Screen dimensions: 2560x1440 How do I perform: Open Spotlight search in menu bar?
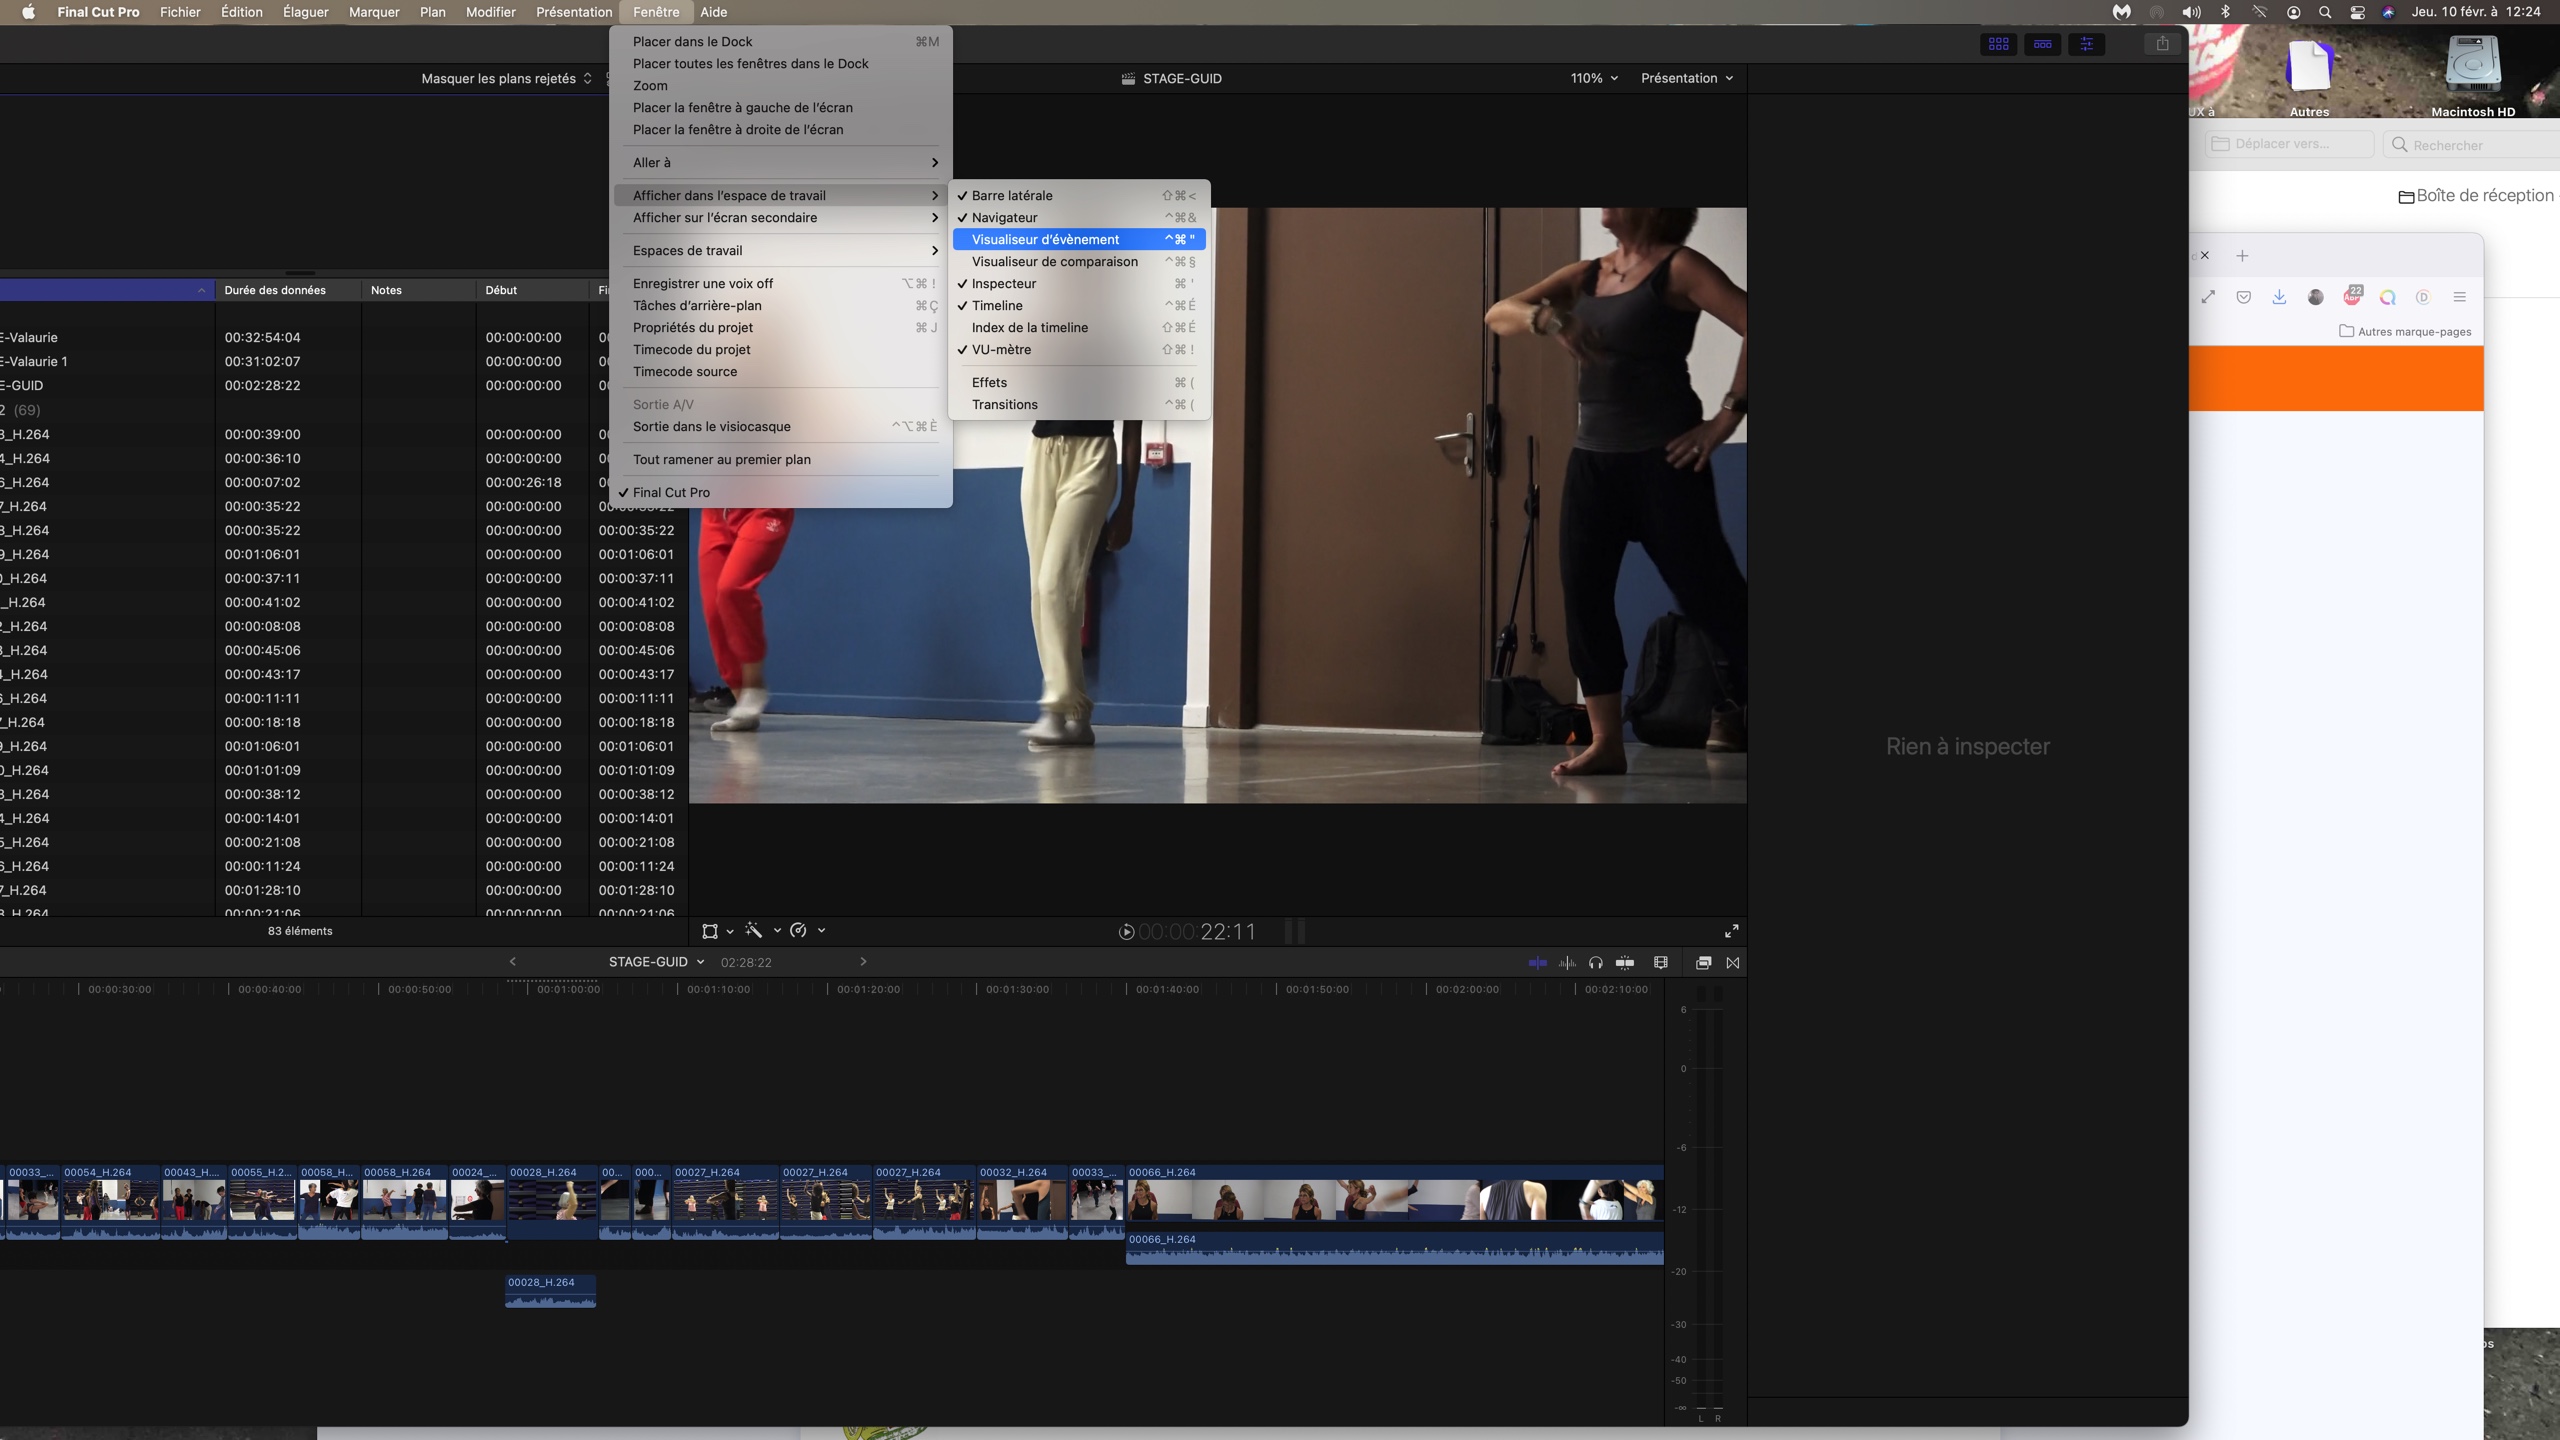click(2325, 12)
